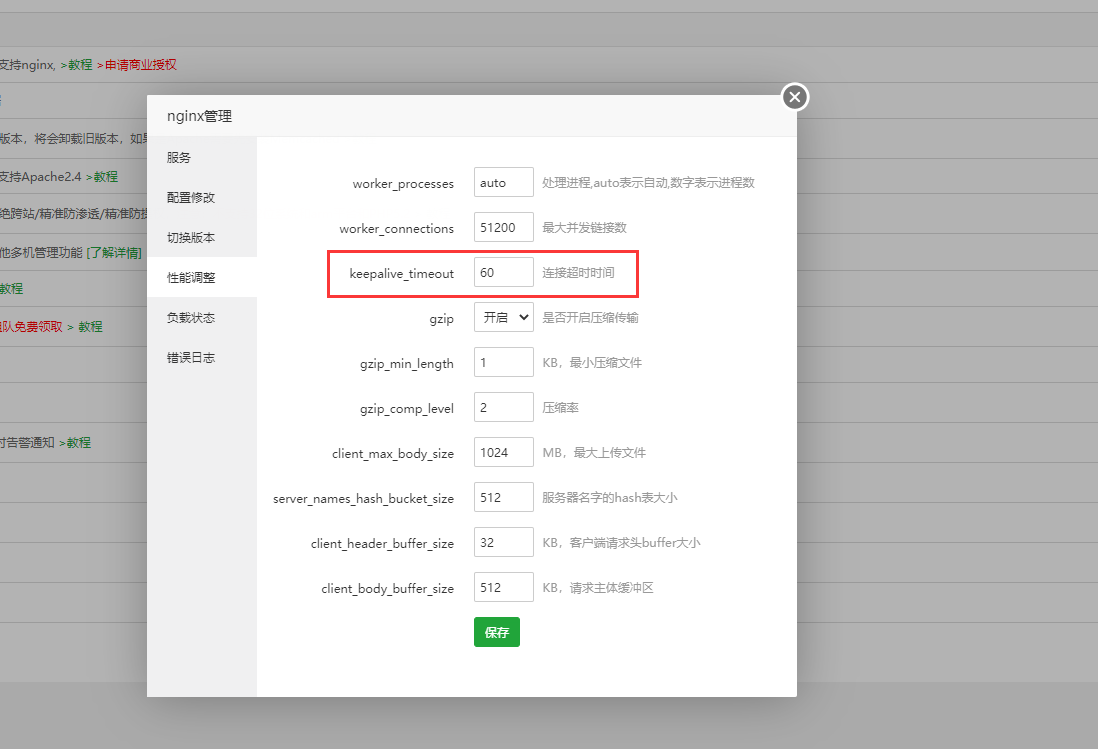Focus the keepalive_timeout input field

503,272
